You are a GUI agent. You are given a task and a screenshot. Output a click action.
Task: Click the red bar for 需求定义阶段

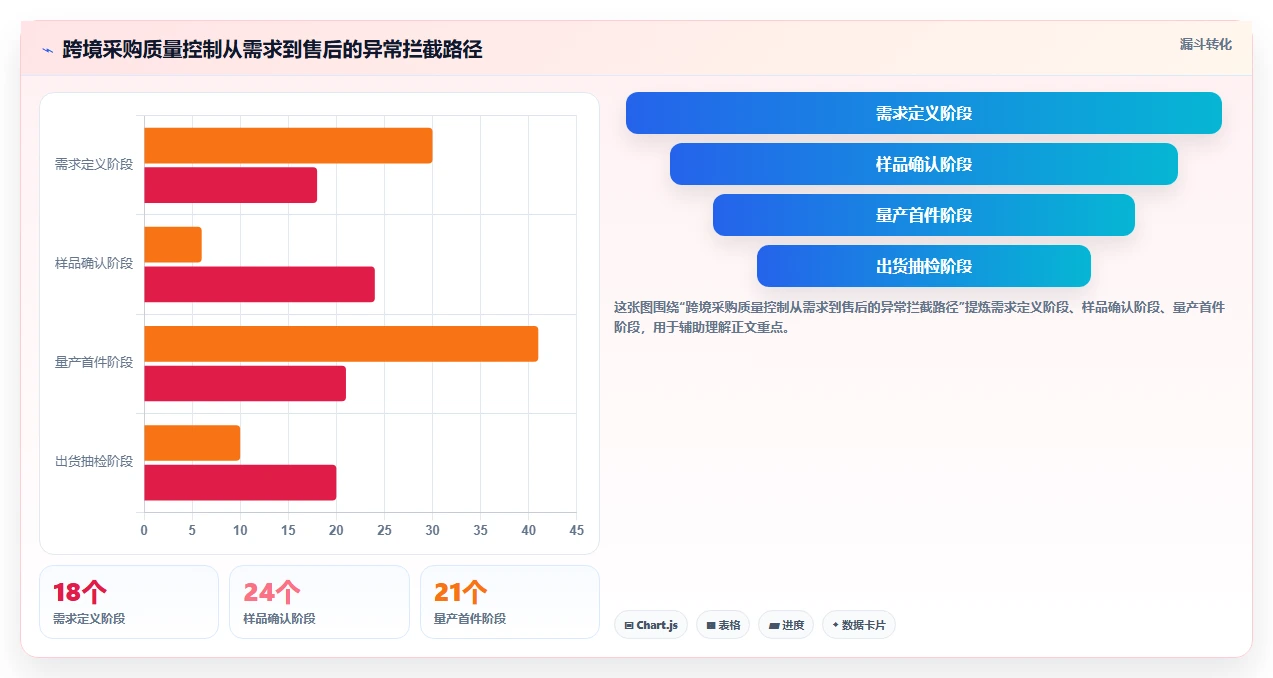[x=231, y=185]
